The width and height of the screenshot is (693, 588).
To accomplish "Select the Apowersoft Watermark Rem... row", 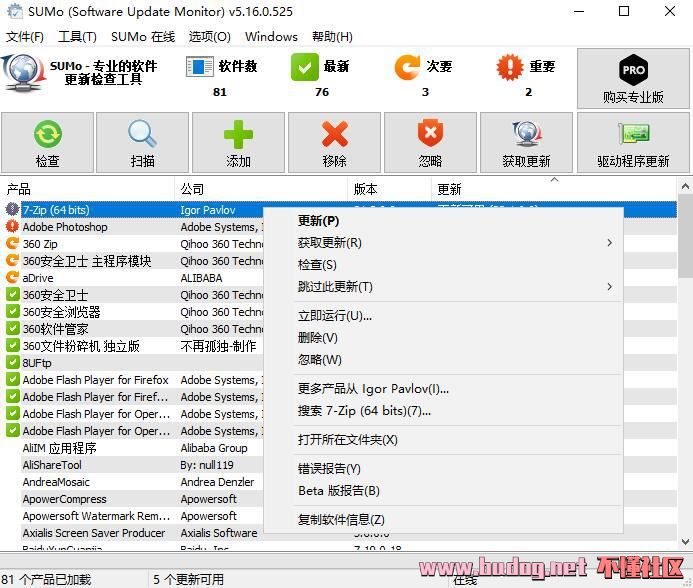I will (133, 516).
